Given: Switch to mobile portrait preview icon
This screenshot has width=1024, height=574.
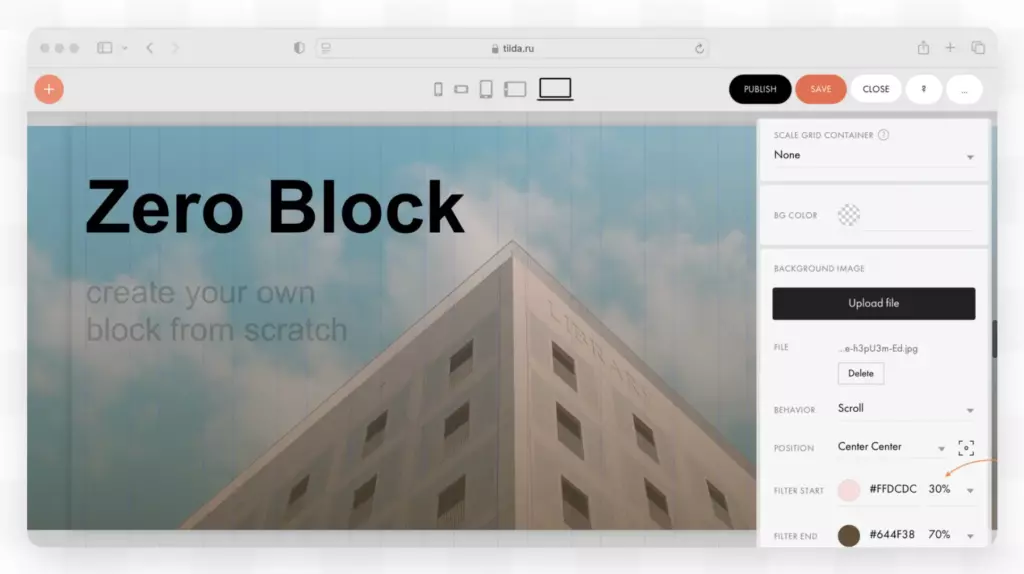Looking at the screenshot, I should (x=438, y=89).
